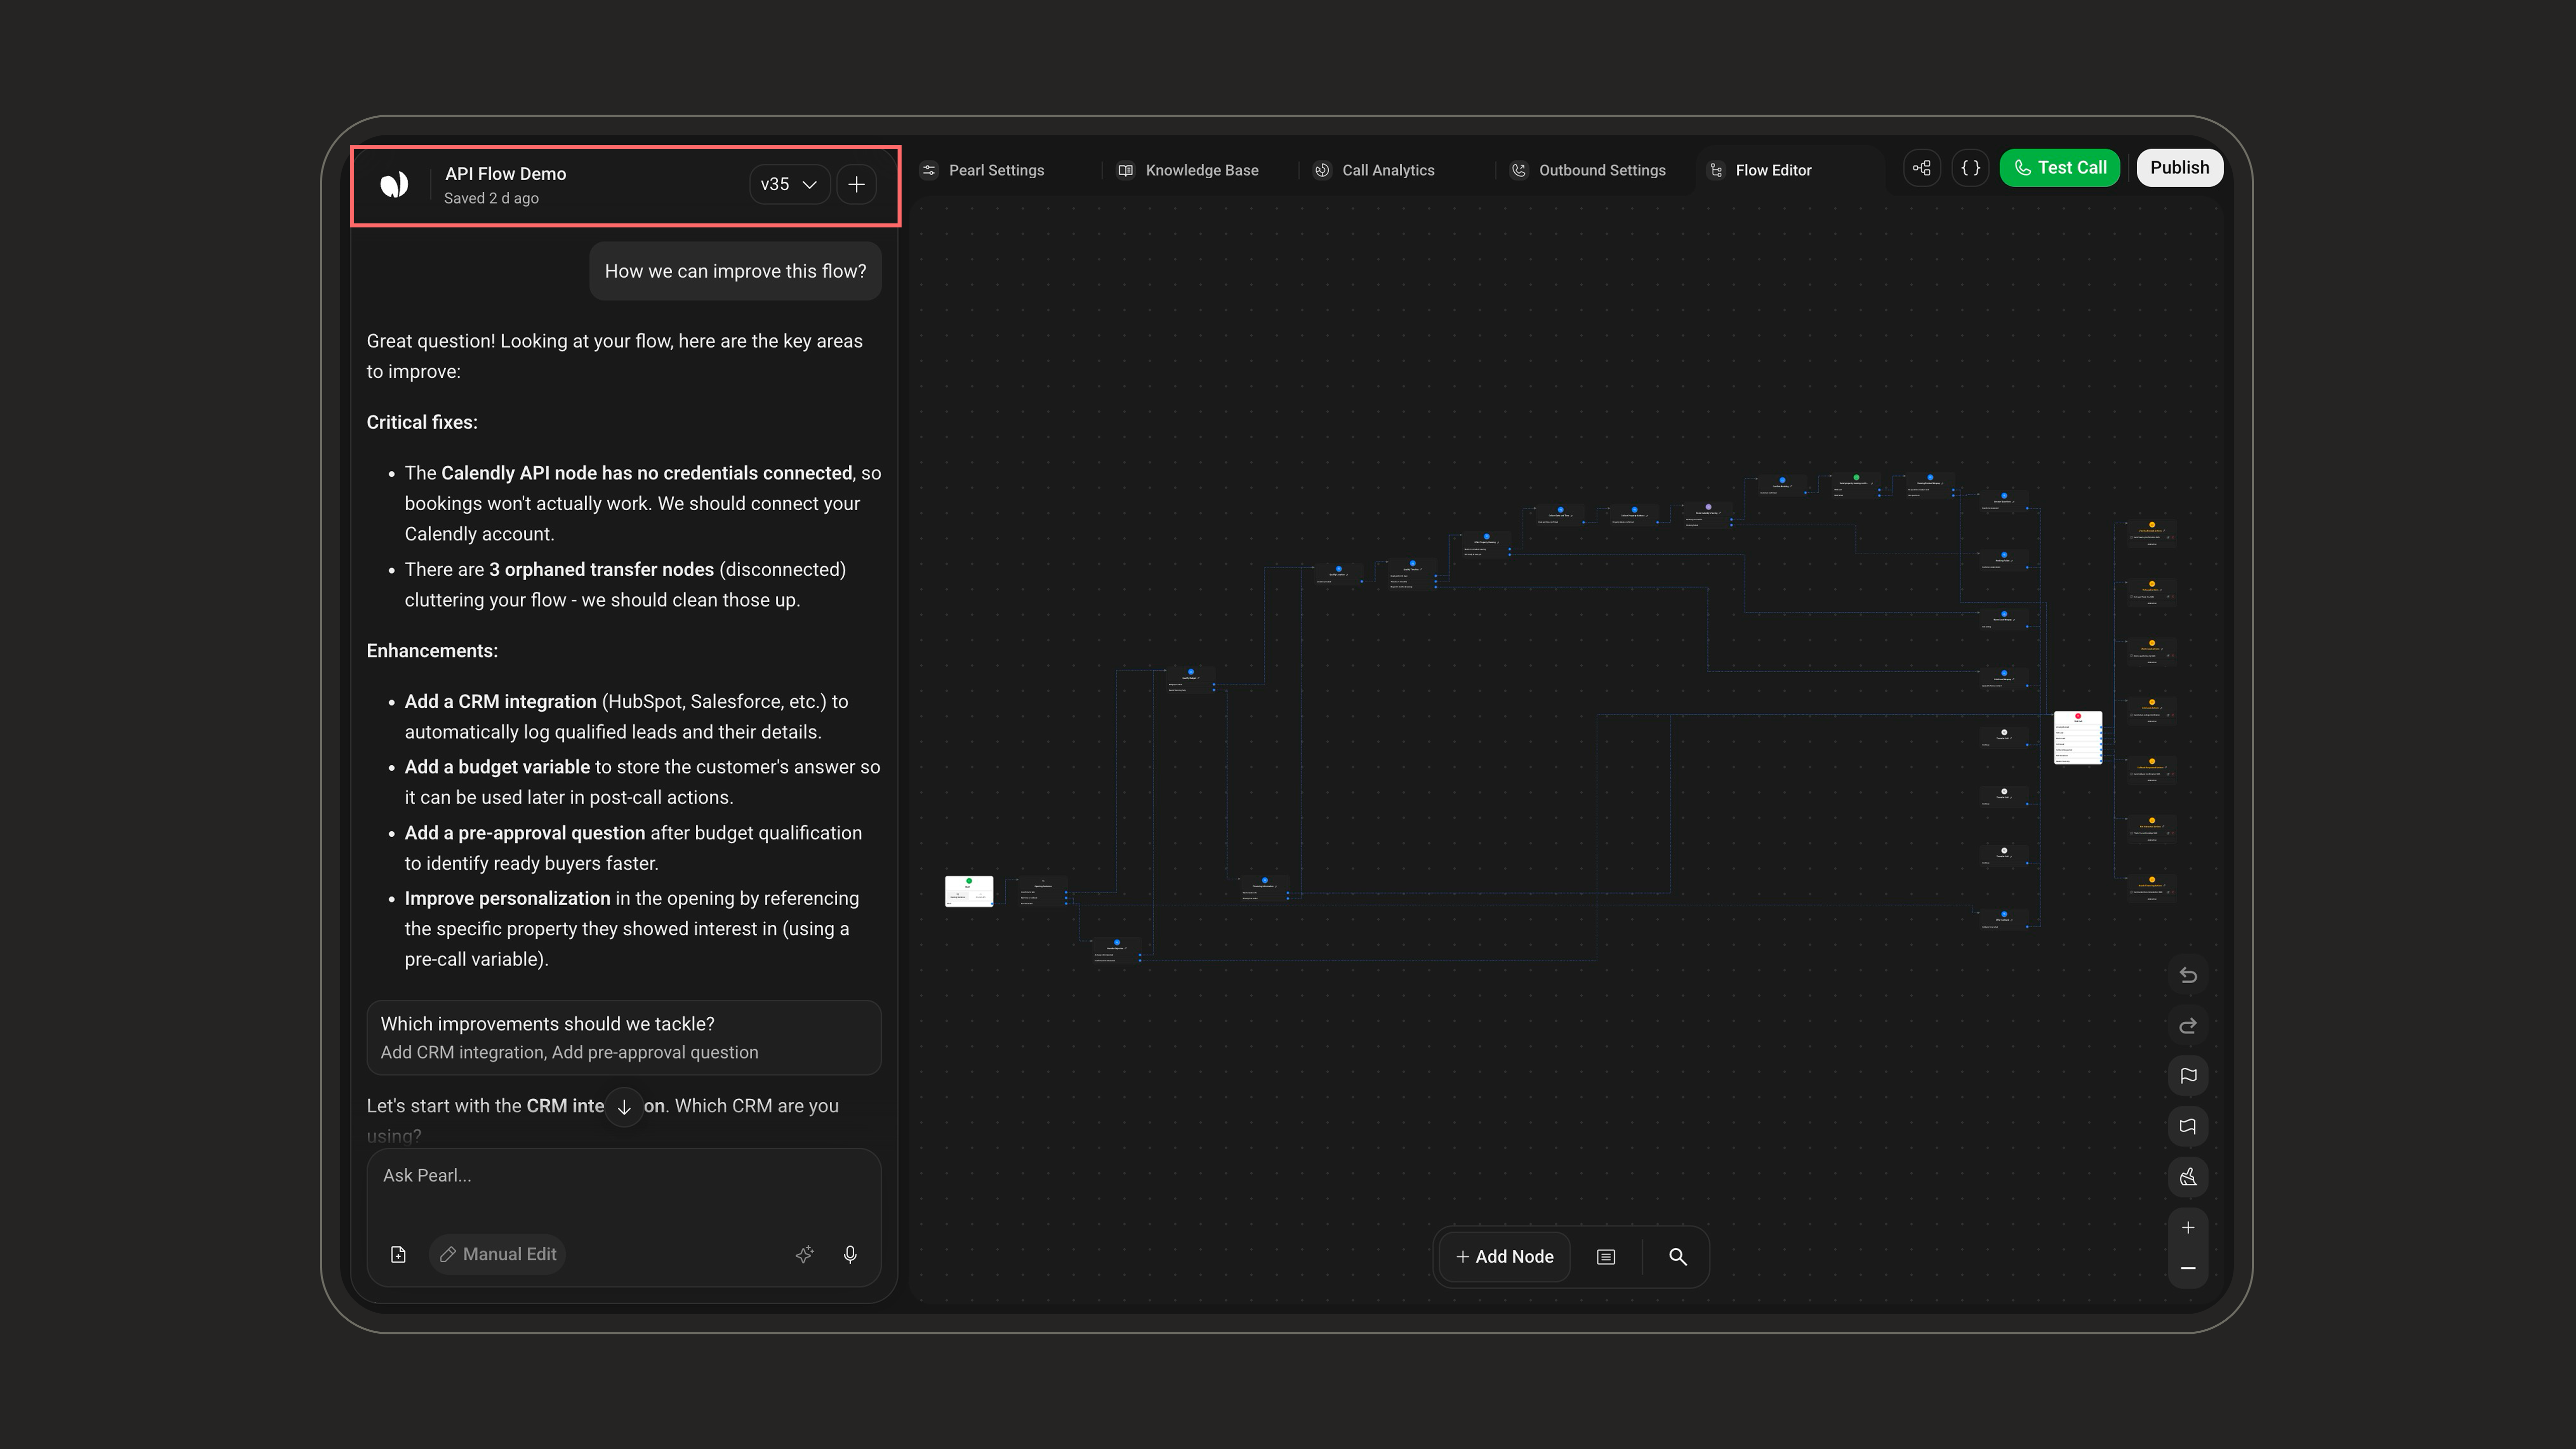Image resolution: width=2576 pixels, height=1449 pixels.
Task: Toggle the Manual Edit mode button
Action: pyautogui.click(x=498, y=1255)
